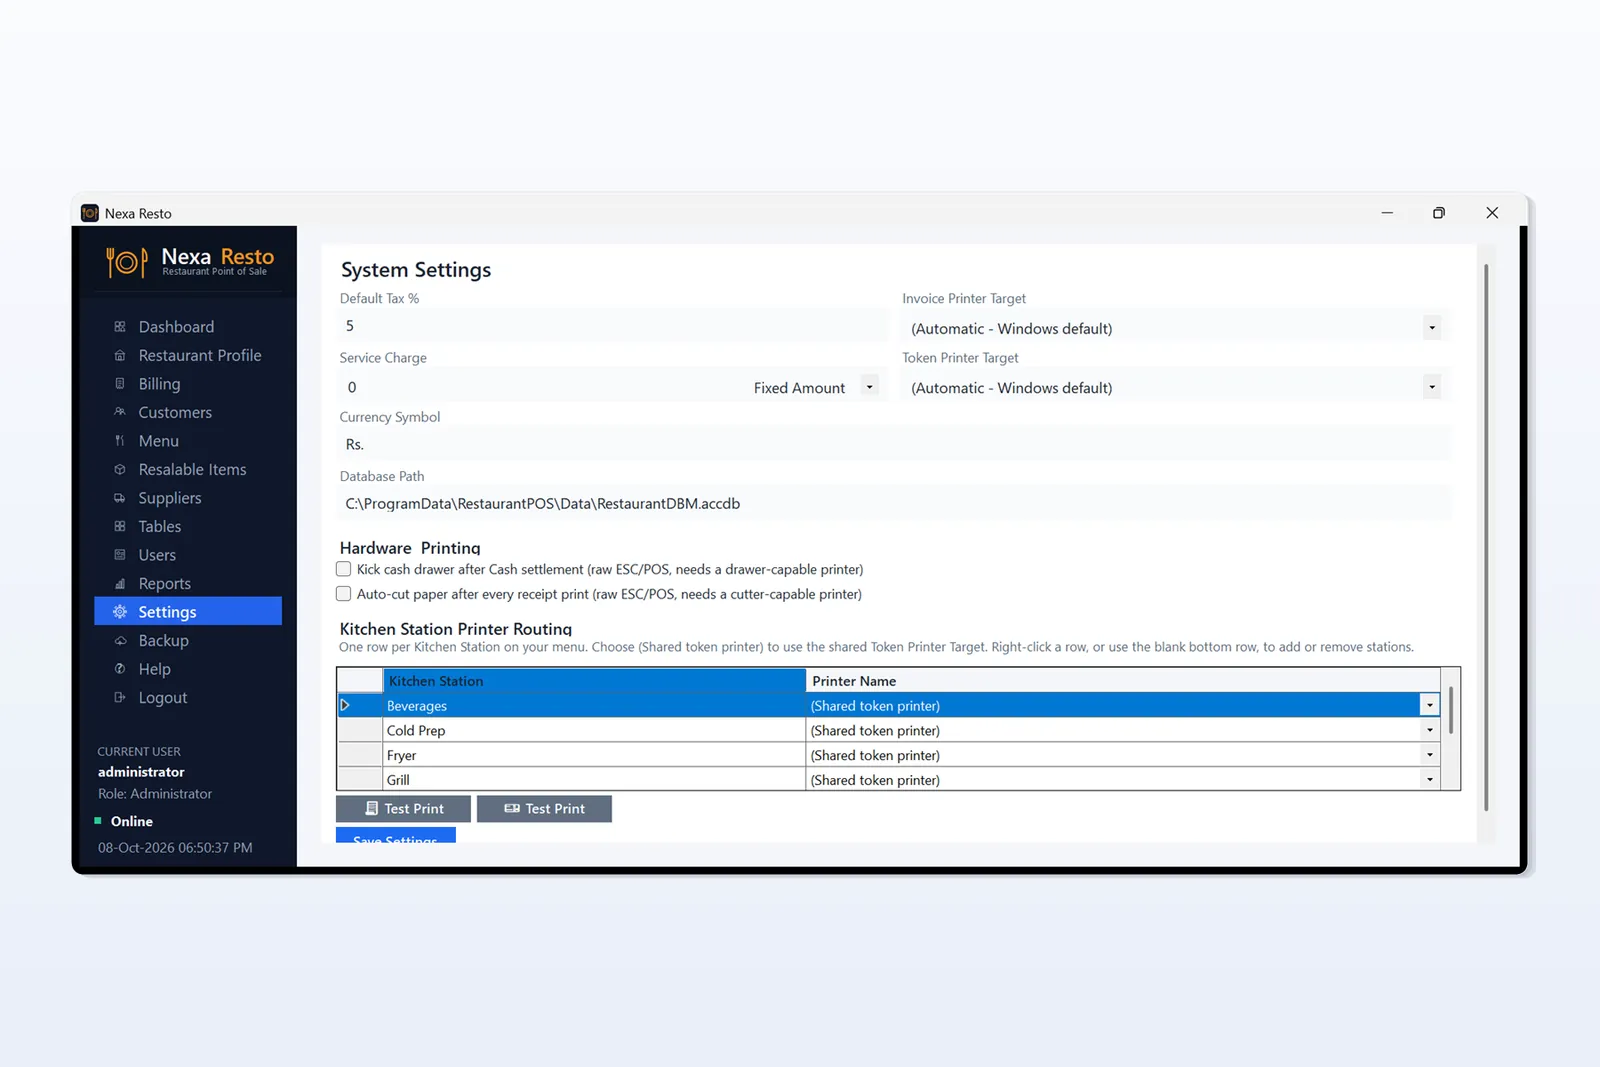Open the Backup page
The width and height of the screenshot is (1600, 1067).
(x=188, y=641)
